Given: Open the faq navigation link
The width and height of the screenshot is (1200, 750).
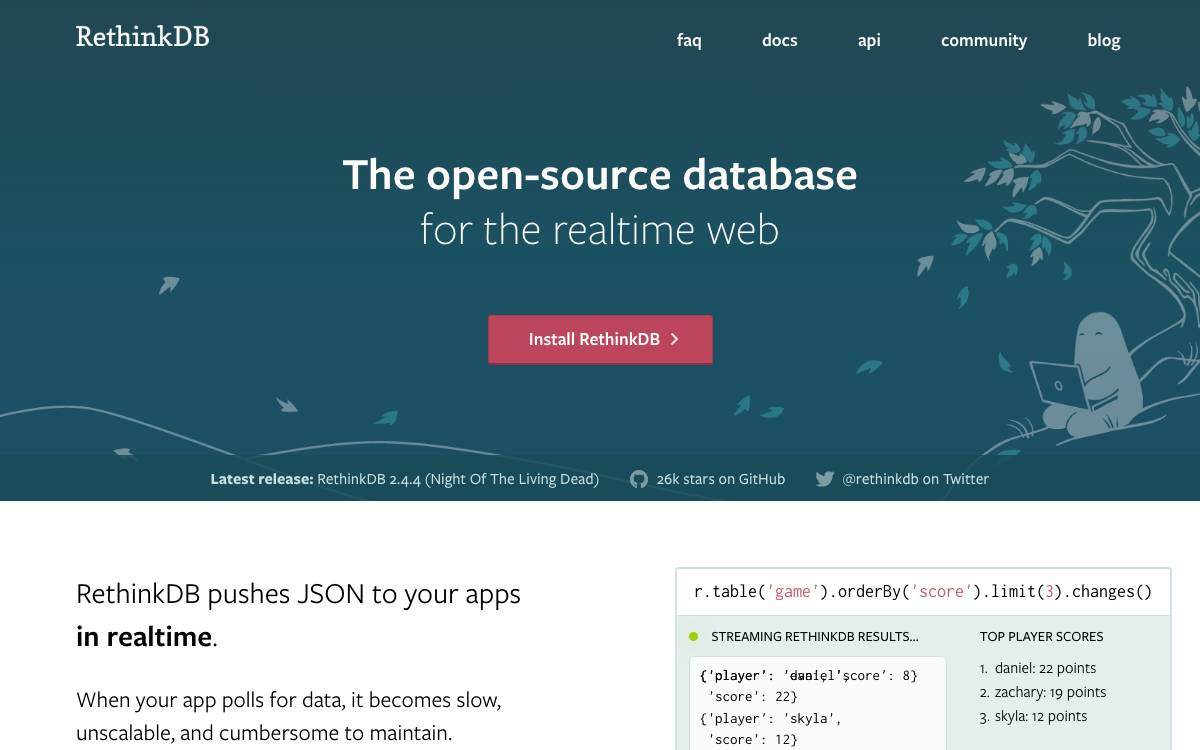Looking at the screenshot, I should (x=689, y=40).
